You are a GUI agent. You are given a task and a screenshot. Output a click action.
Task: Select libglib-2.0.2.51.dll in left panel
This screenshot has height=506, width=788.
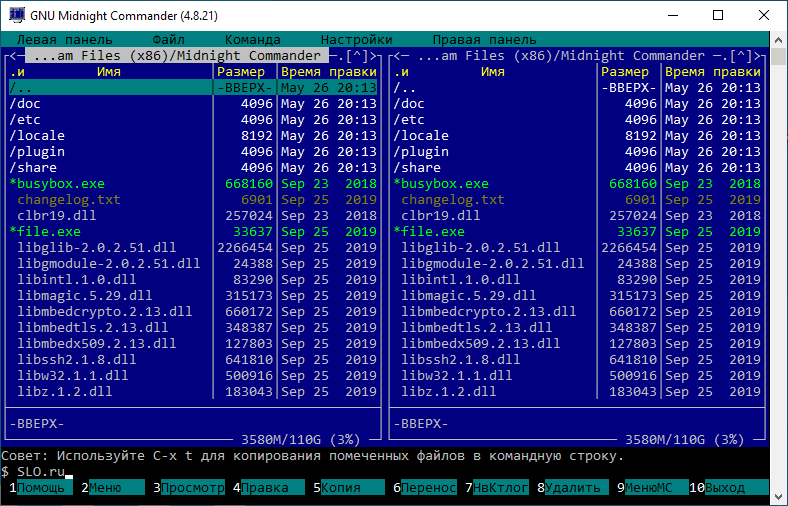(x=193, y=248)
